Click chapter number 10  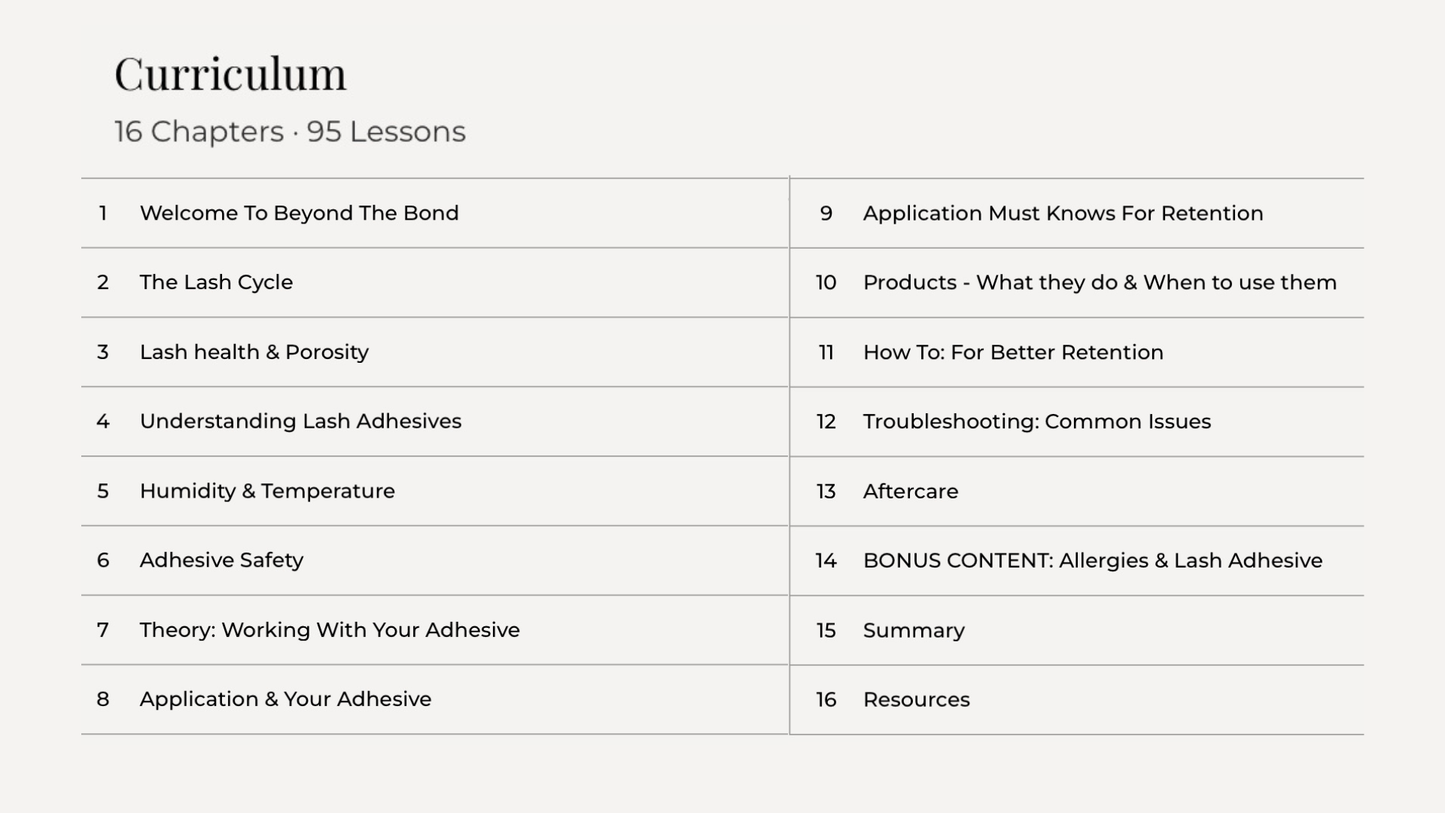[826, 282]
